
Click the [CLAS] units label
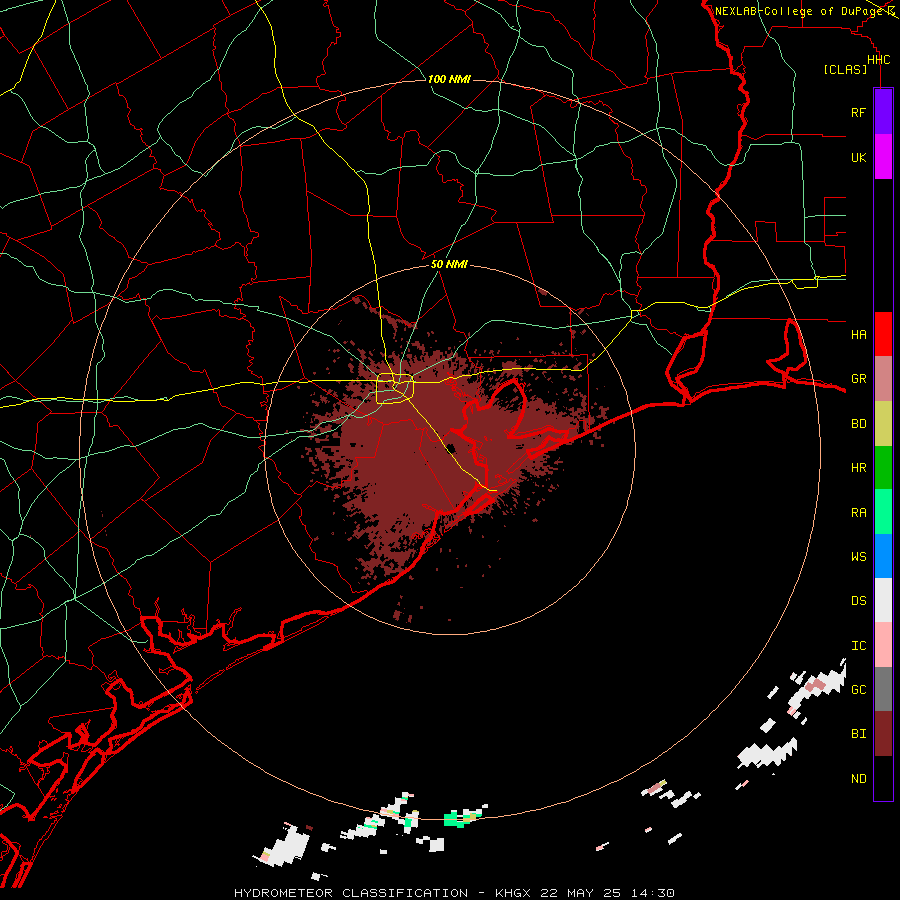[x=845, y=69]
